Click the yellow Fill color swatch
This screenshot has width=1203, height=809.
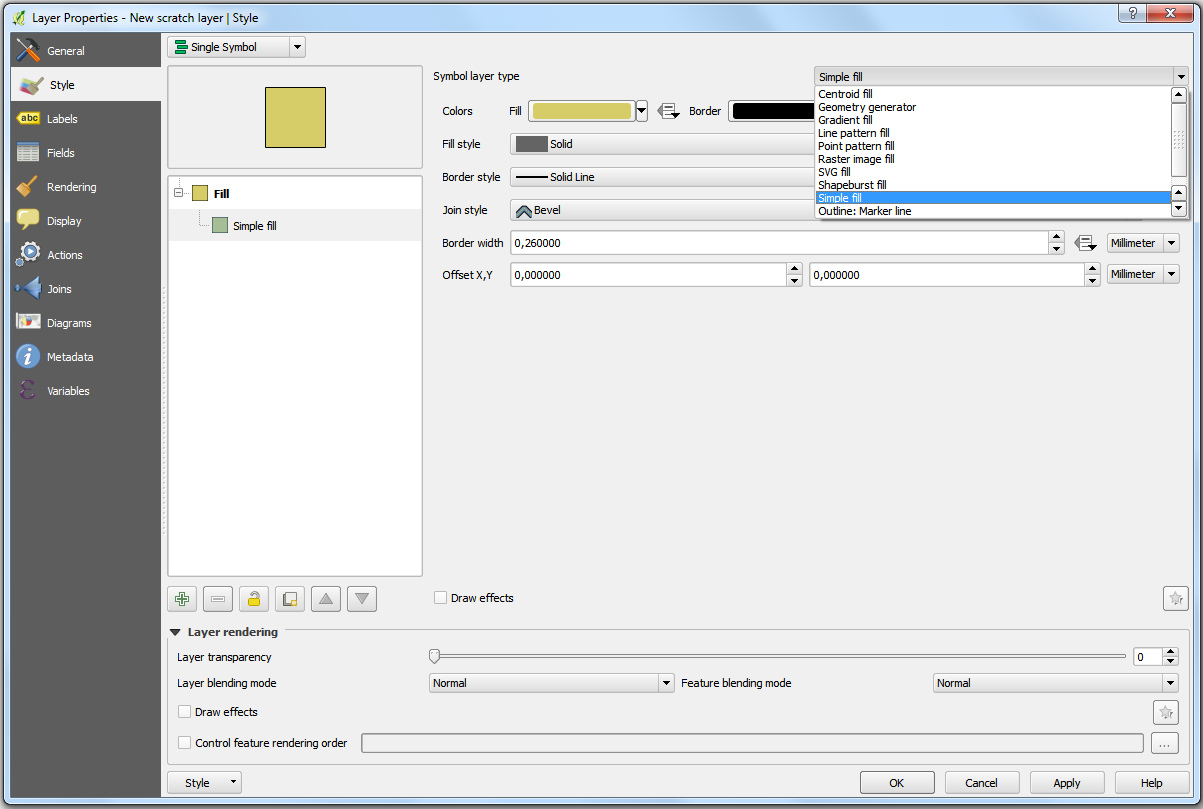coord(581,111)
